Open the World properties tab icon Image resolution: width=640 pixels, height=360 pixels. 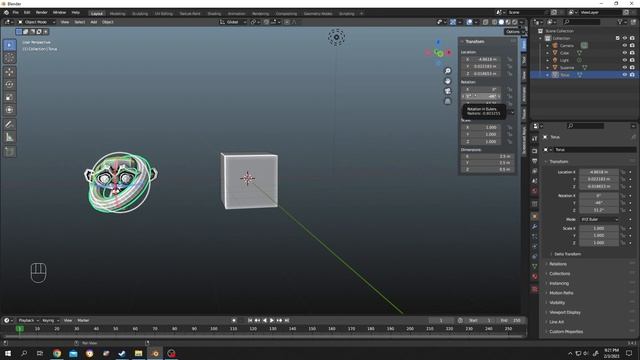[x=534, y=191]
